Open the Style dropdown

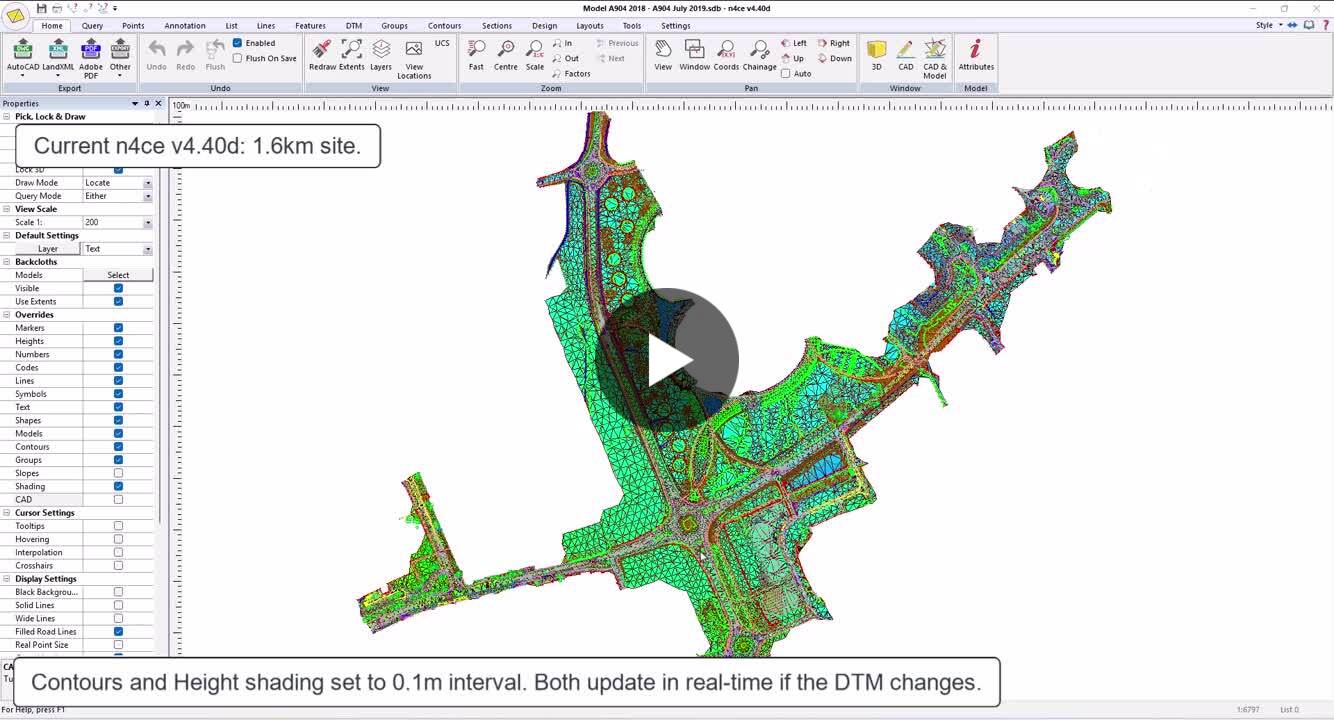coord(1269,25)
